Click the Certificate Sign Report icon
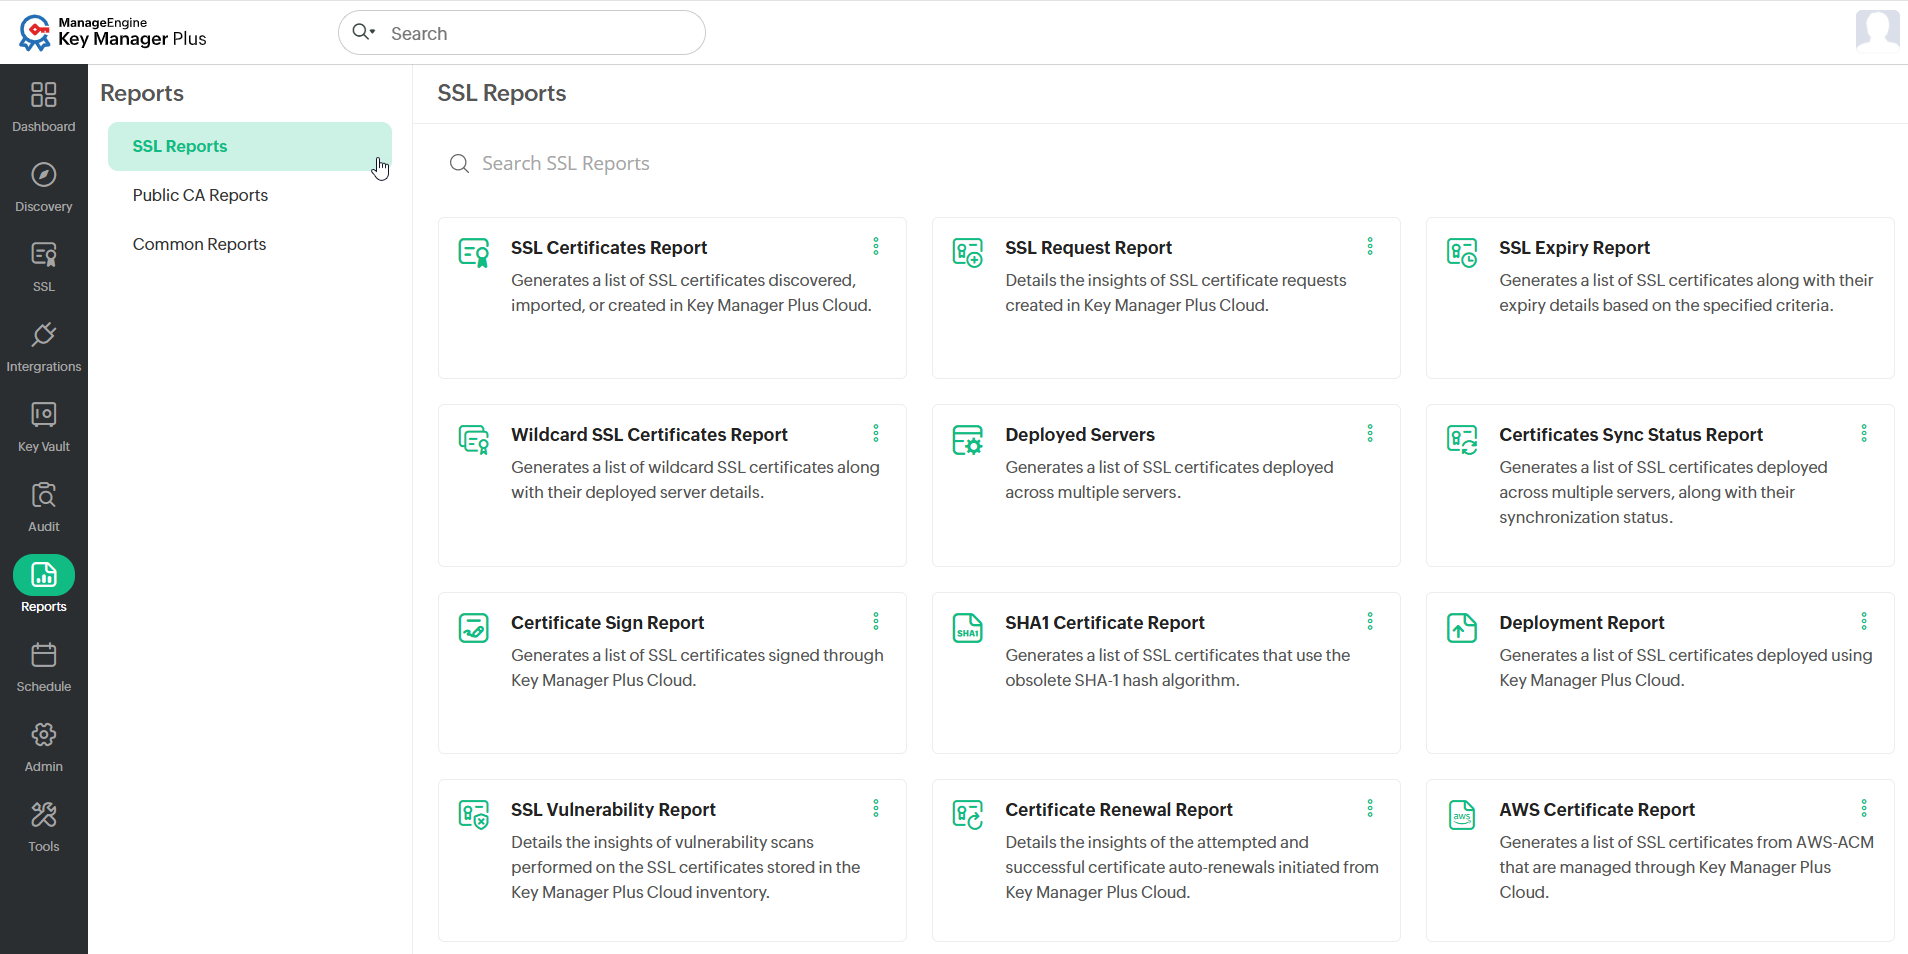1908x954 pixels. (x=474, y=627)
